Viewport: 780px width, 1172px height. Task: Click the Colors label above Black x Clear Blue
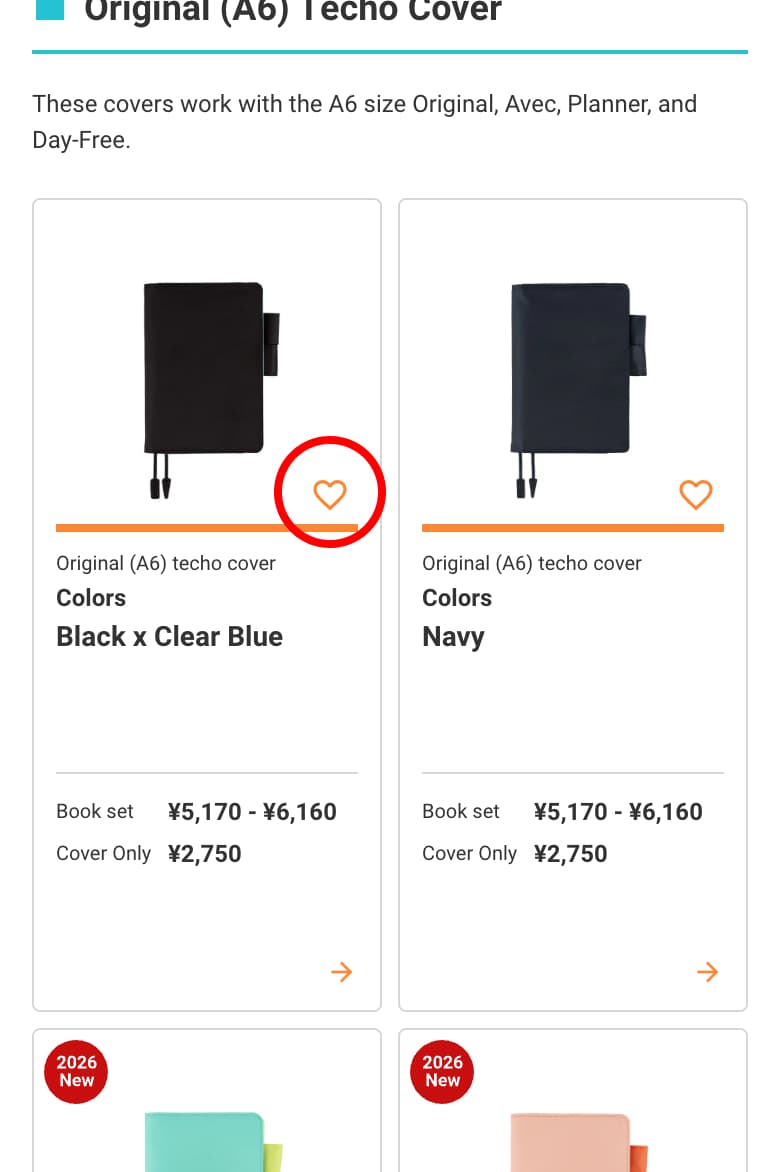tap(91, 598)
